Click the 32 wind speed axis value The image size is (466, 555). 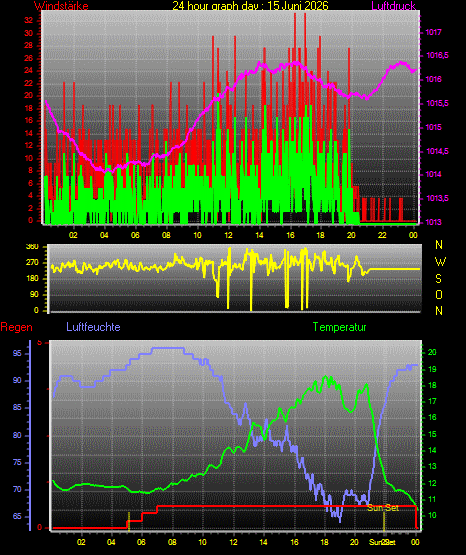pos(29,21)
